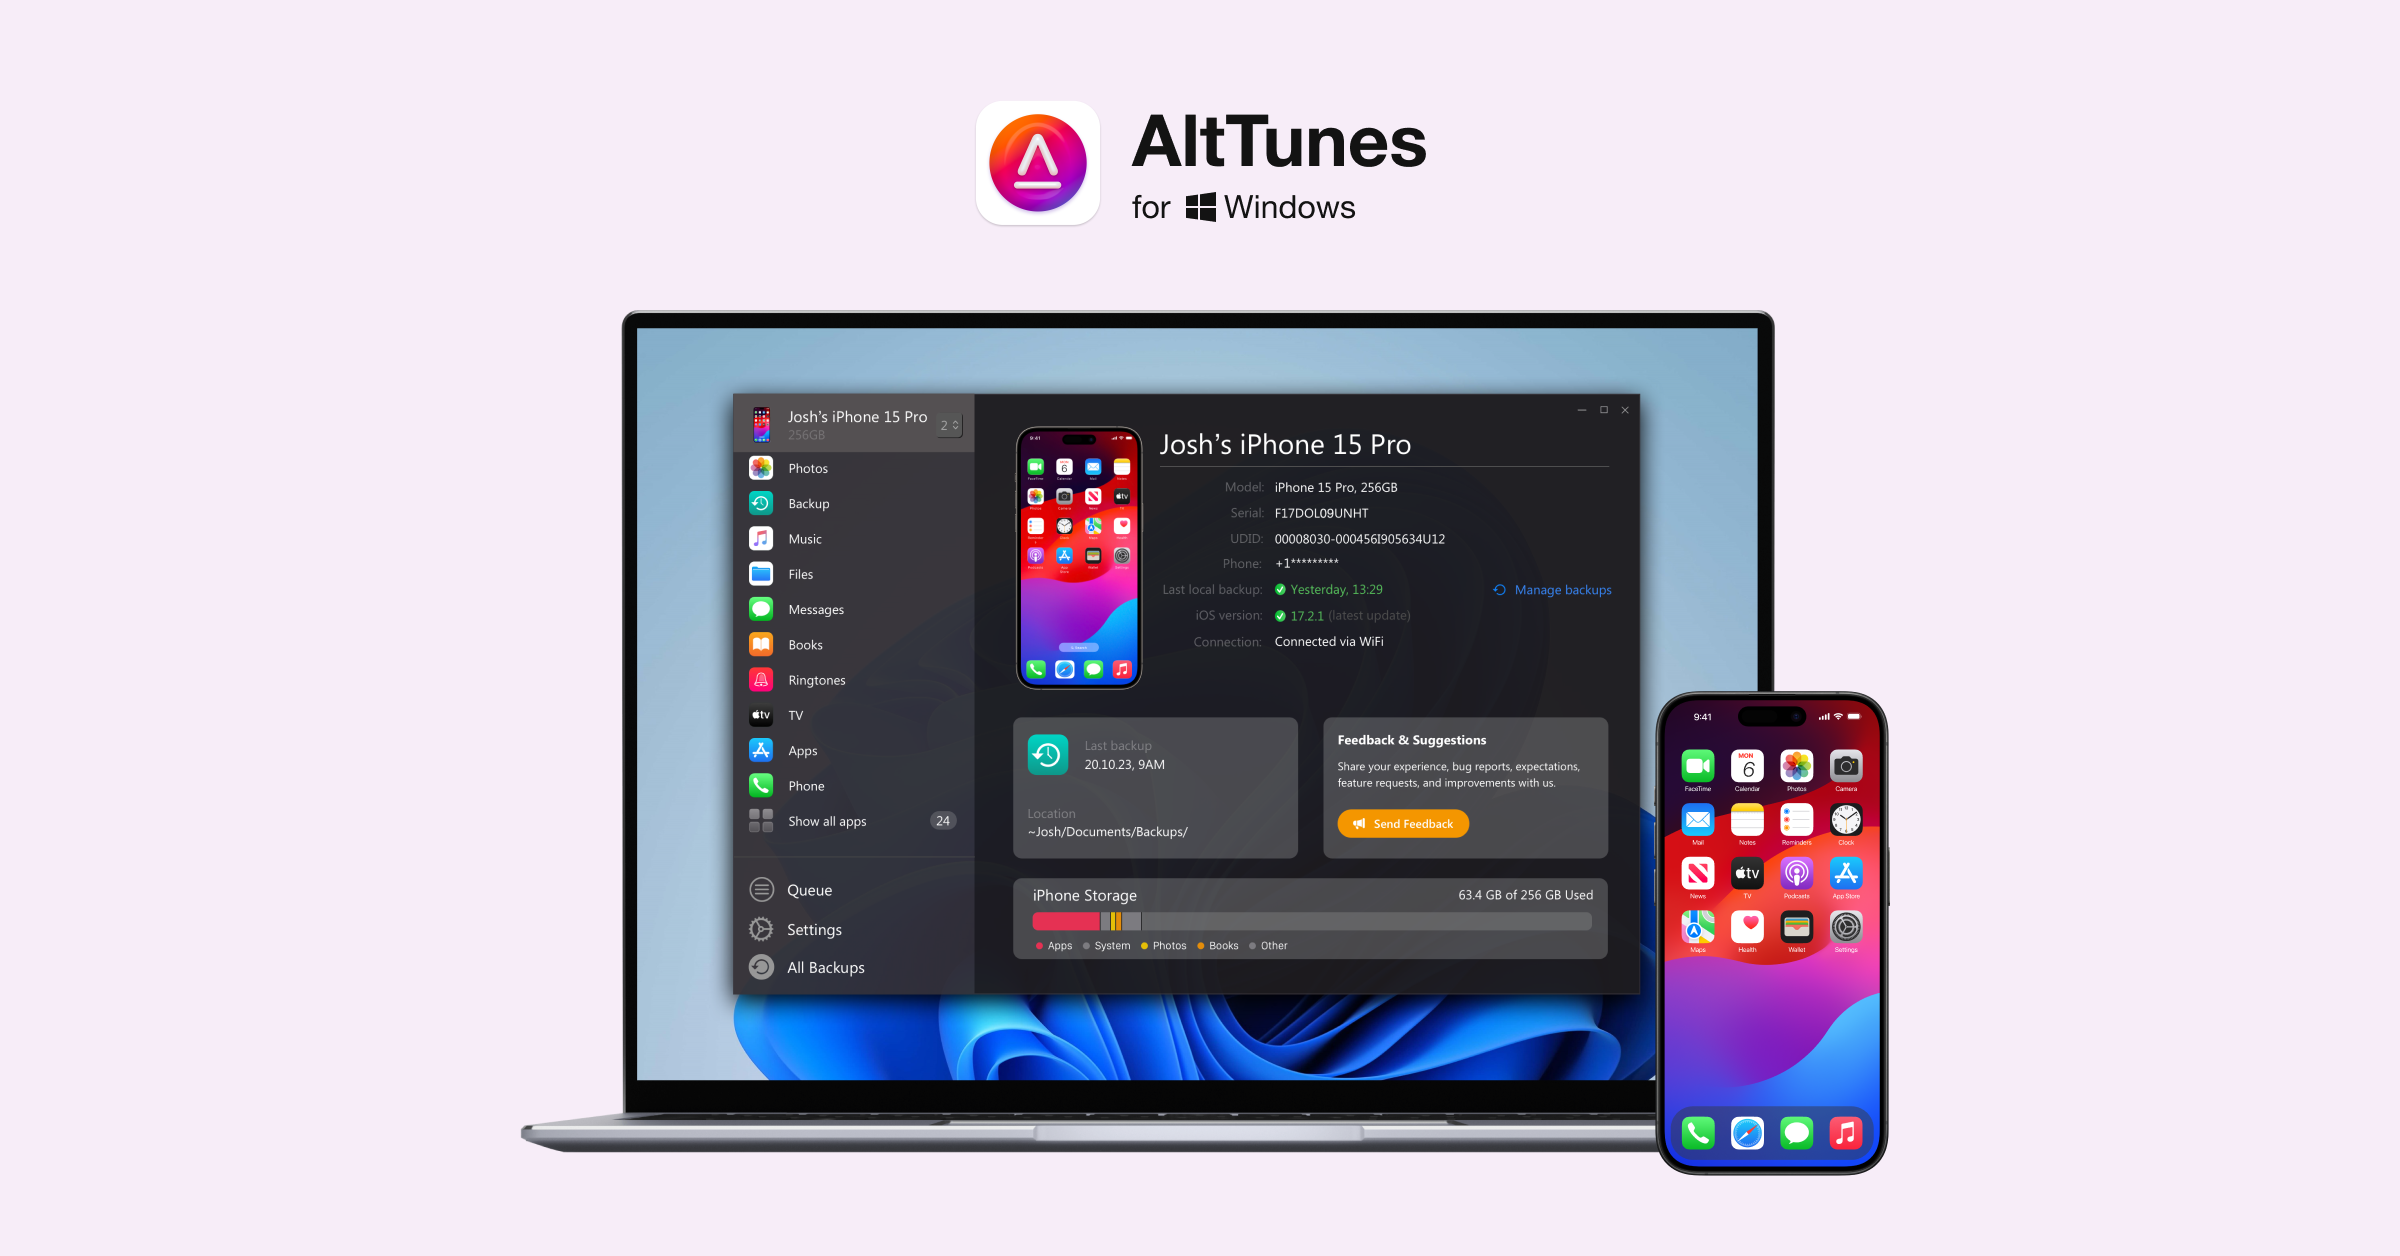Open the Files section

[x=800, y=573]
